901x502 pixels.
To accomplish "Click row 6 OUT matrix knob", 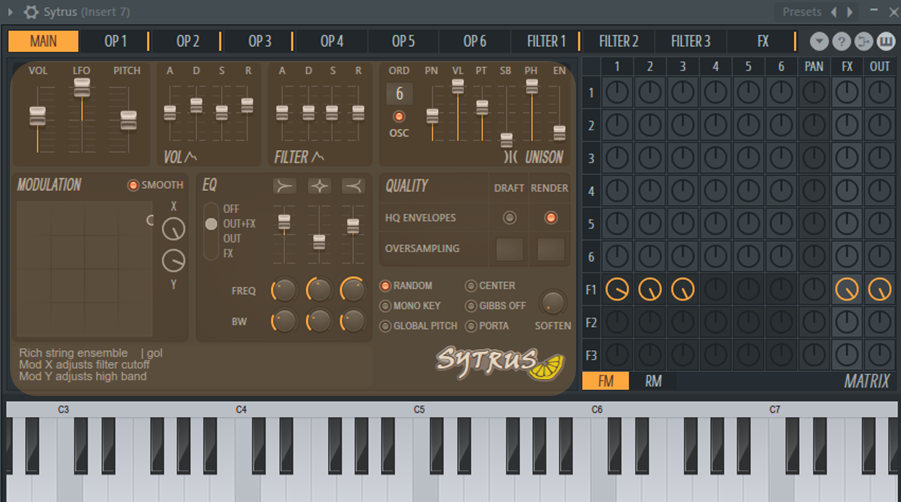I will point(880,257).
